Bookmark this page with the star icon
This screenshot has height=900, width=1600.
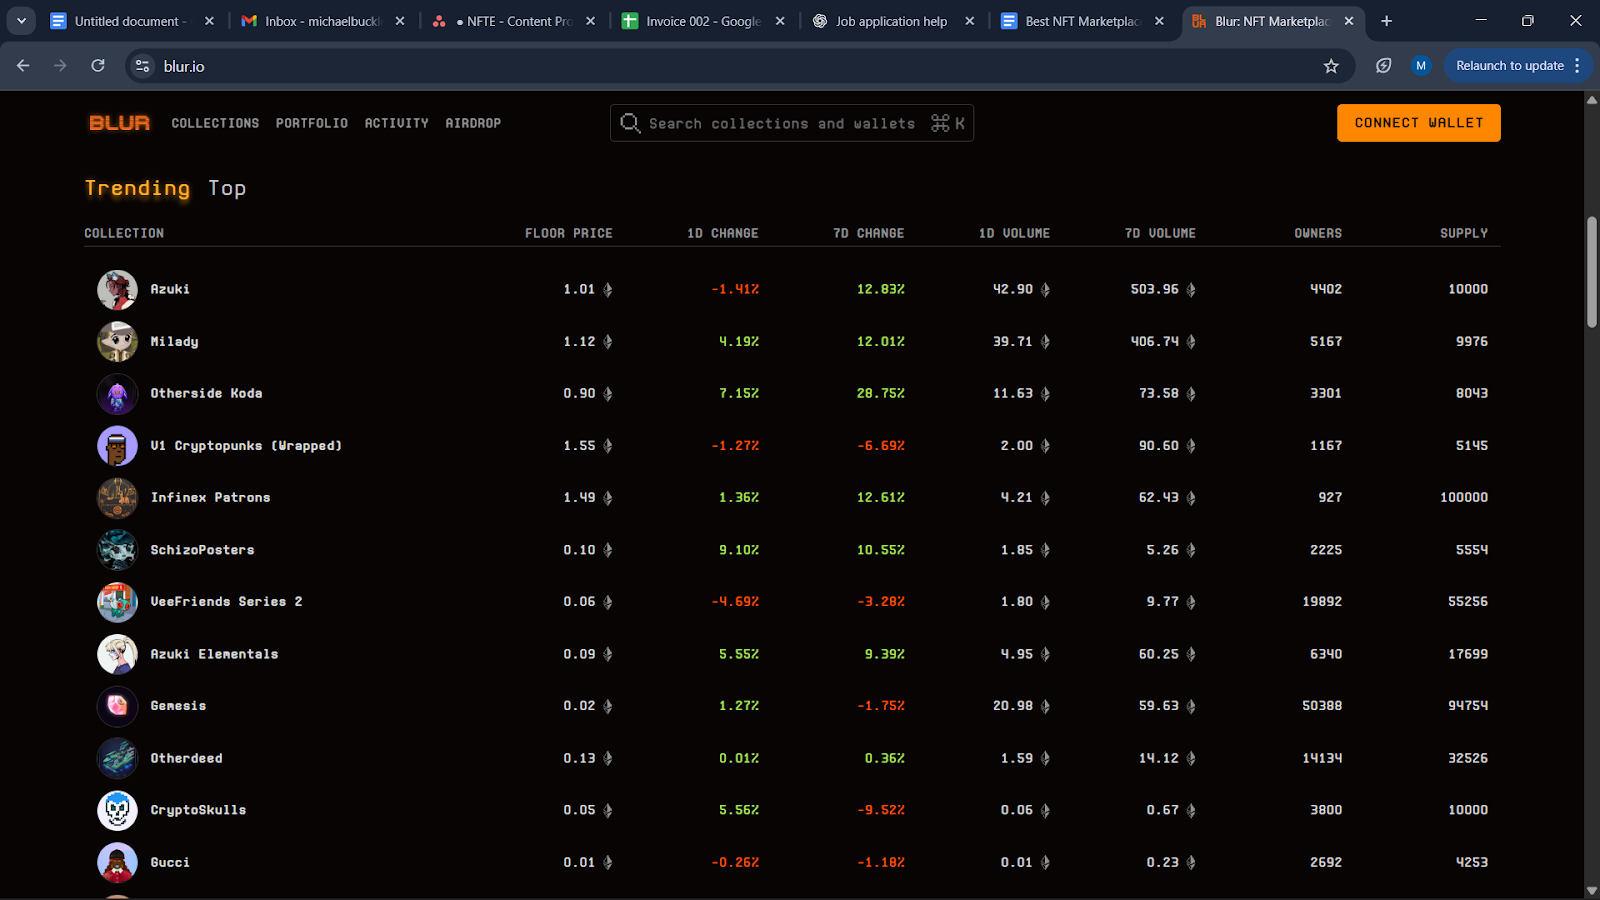point(1331,66)
